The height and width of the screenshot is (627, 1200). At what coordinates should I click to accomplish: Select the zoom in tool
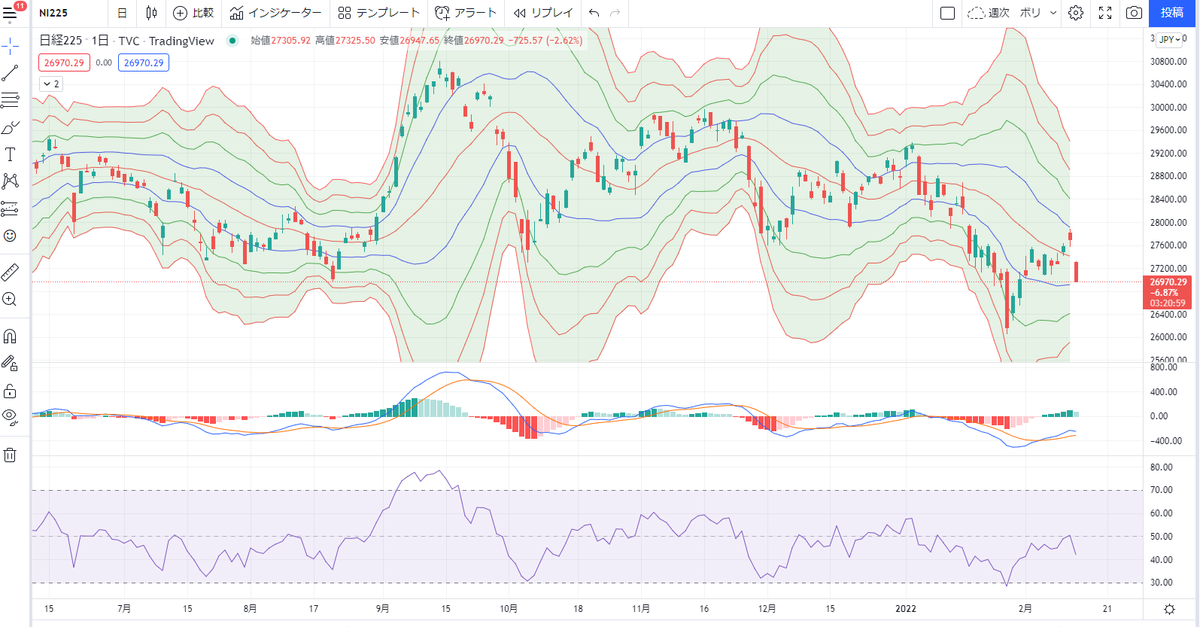tap(10, 299)
